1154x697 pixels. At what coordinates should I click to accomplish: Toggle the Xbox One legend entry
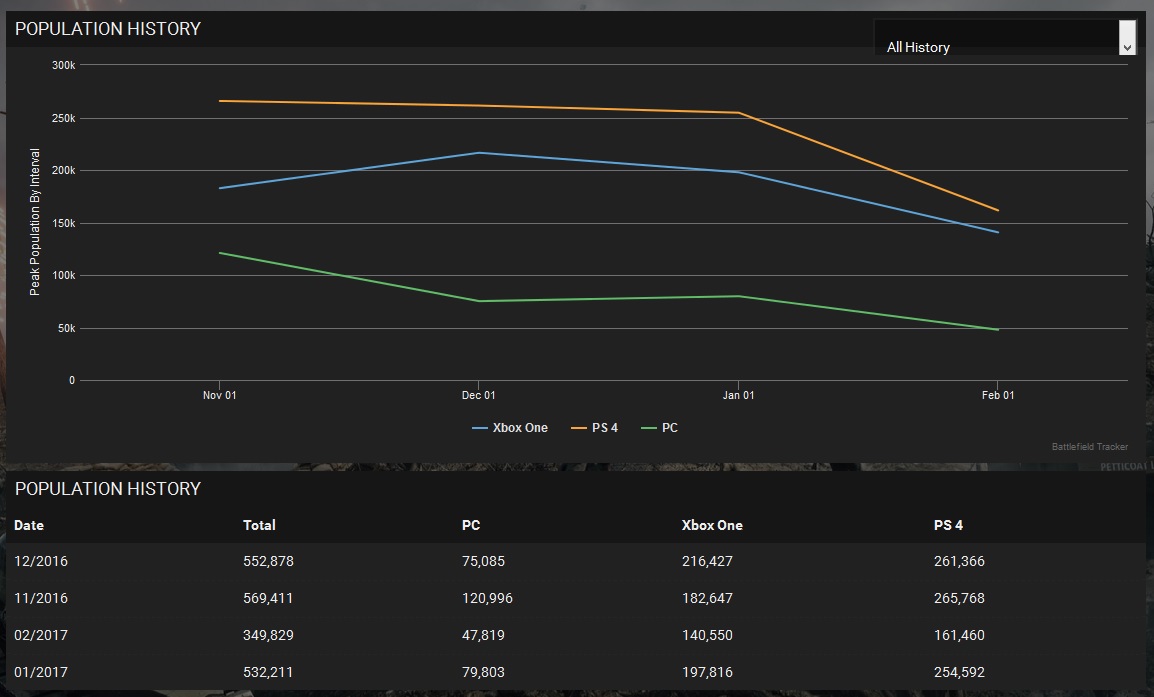tap(510, 428)
